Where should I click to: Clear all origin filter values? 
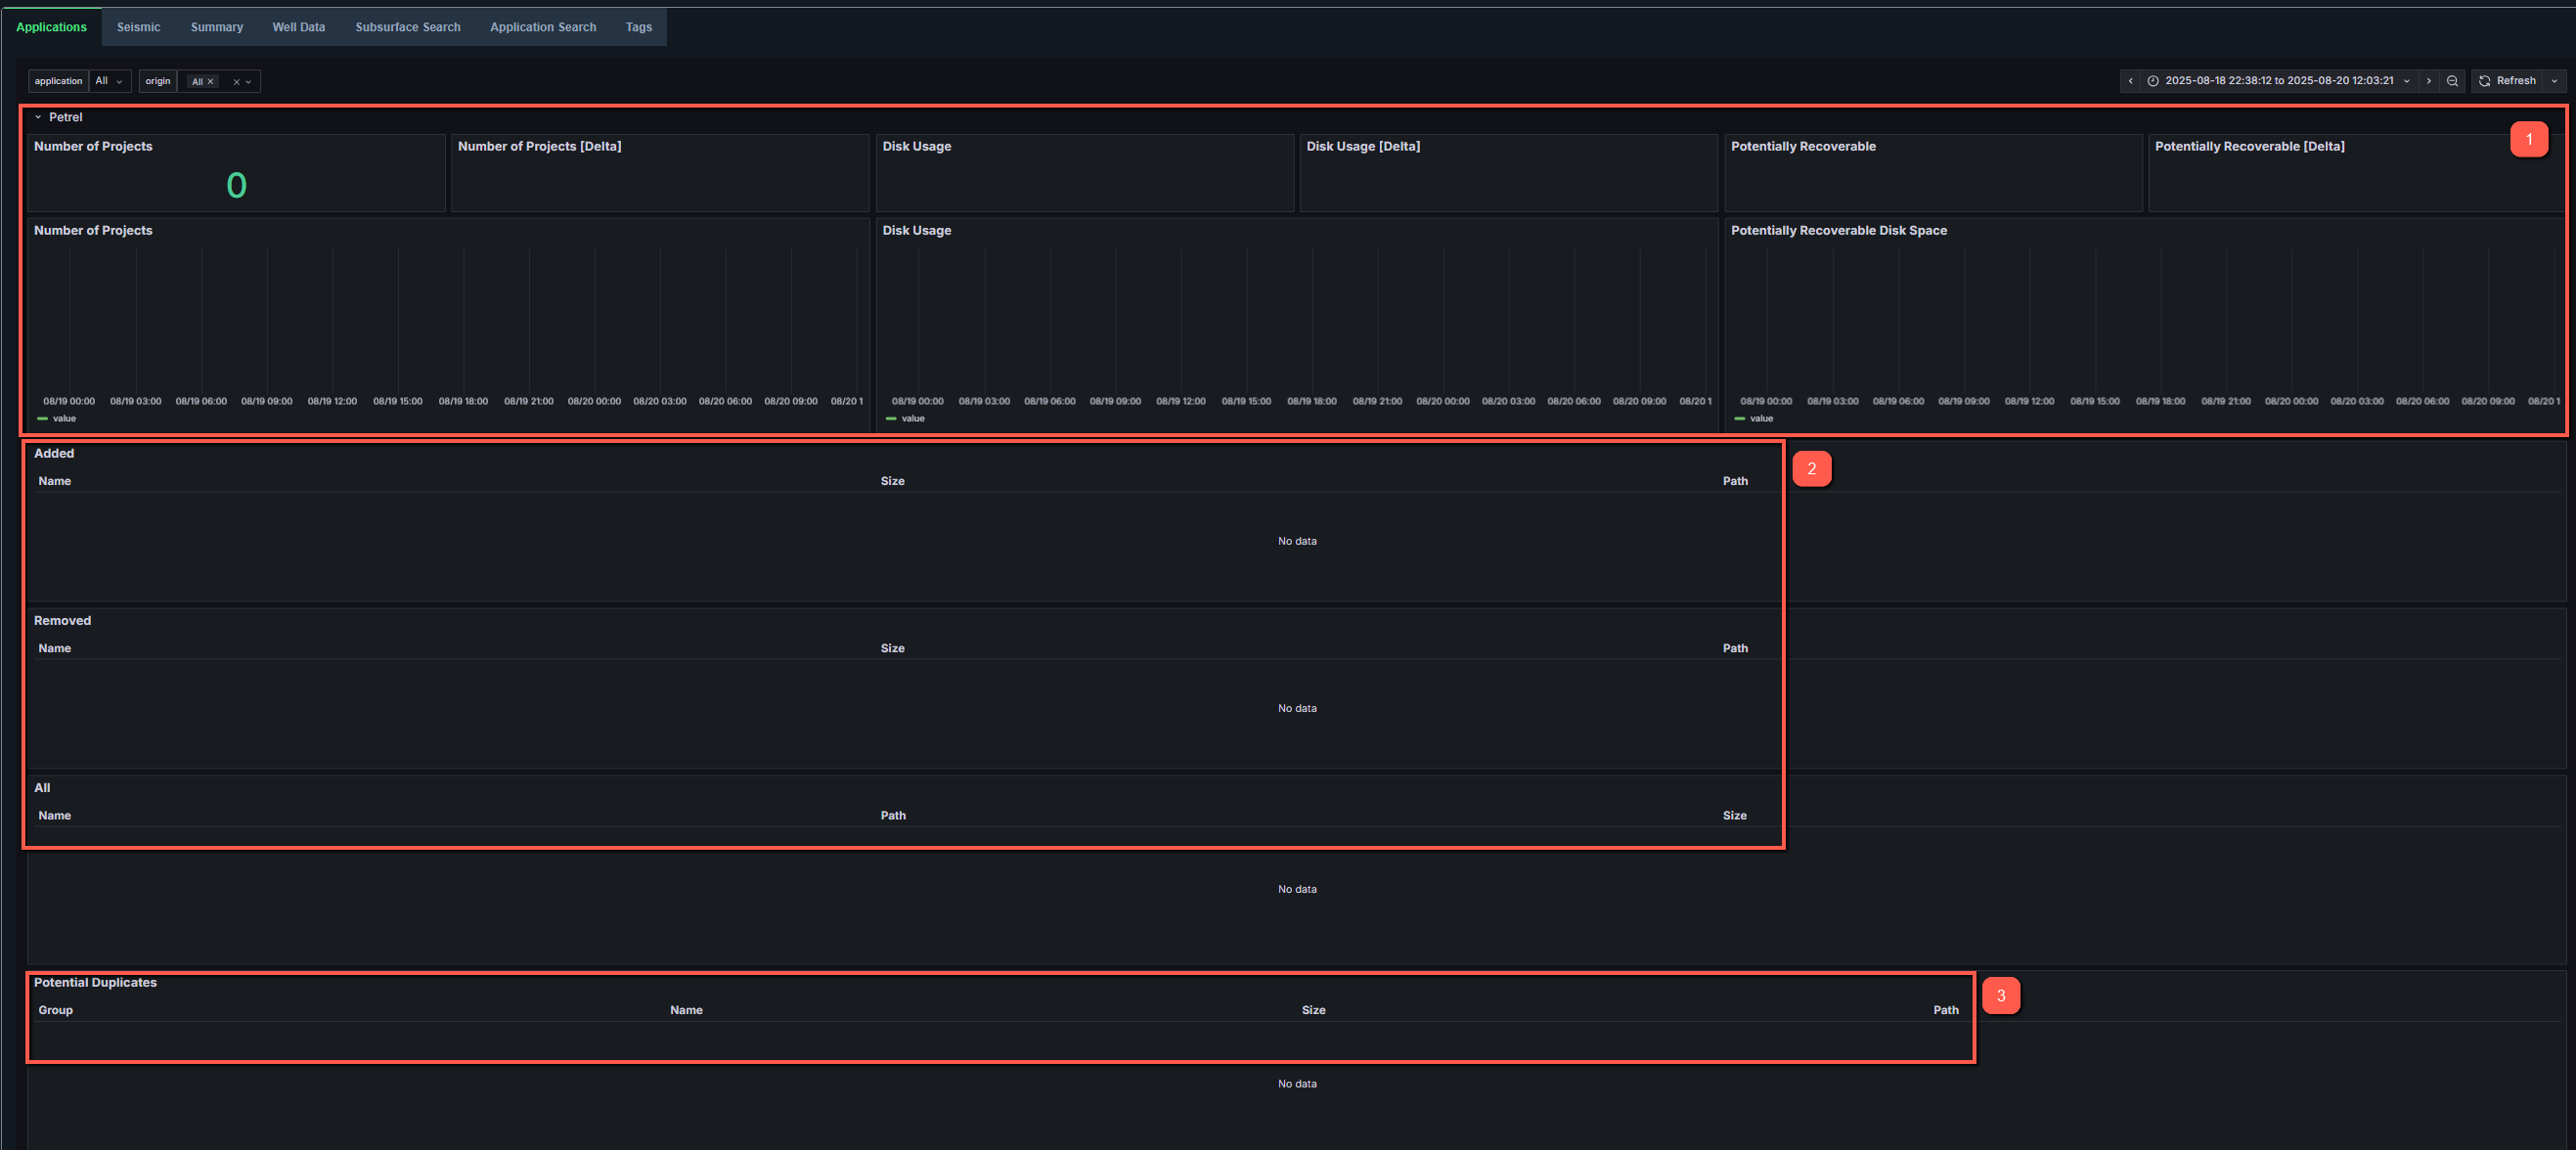[236, 82]
